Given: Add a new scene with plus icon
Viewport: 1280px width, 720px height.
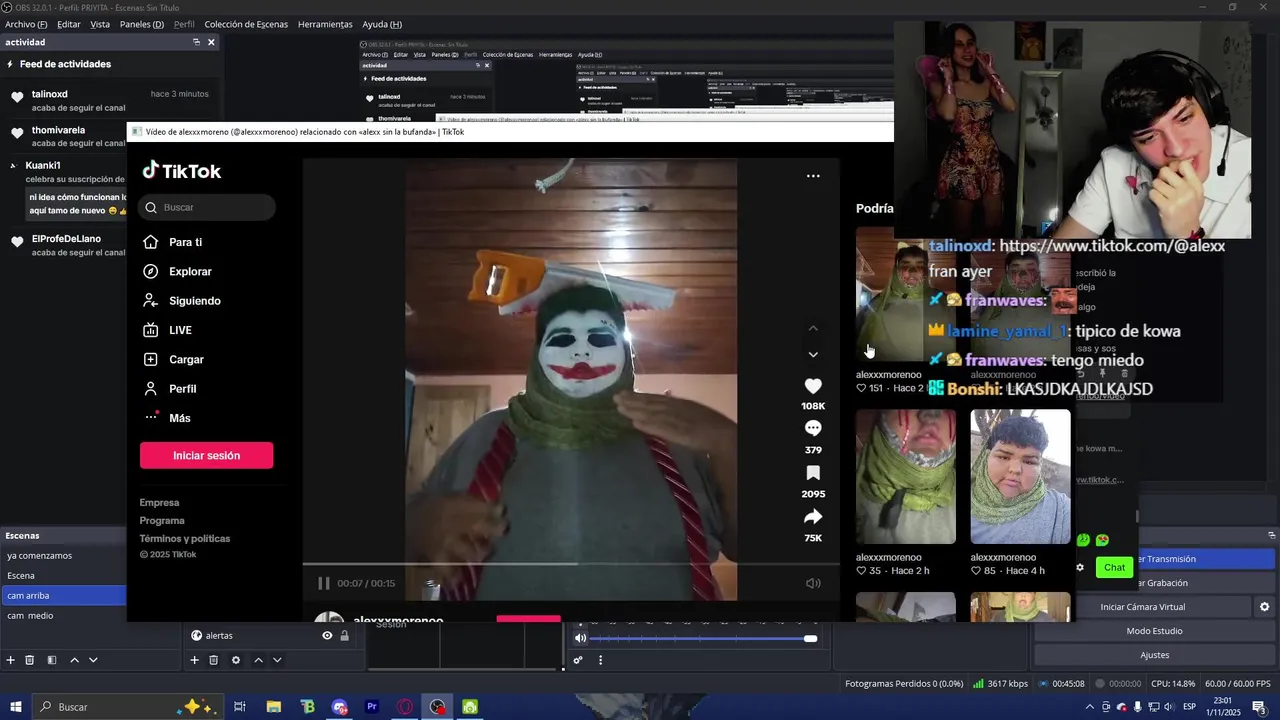Looking at the screenshot, I should point(11,660).
